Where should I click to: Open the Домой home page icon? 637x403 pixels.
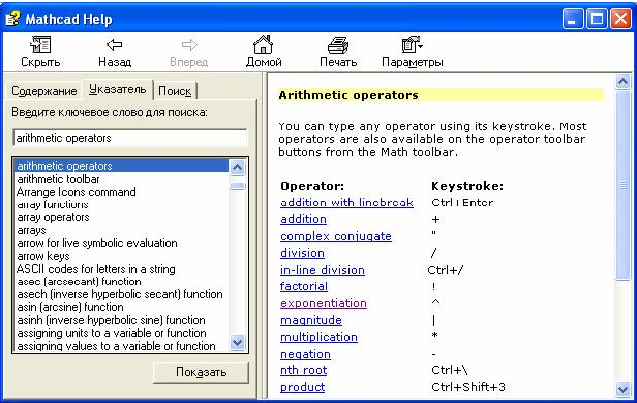[263, 44]
